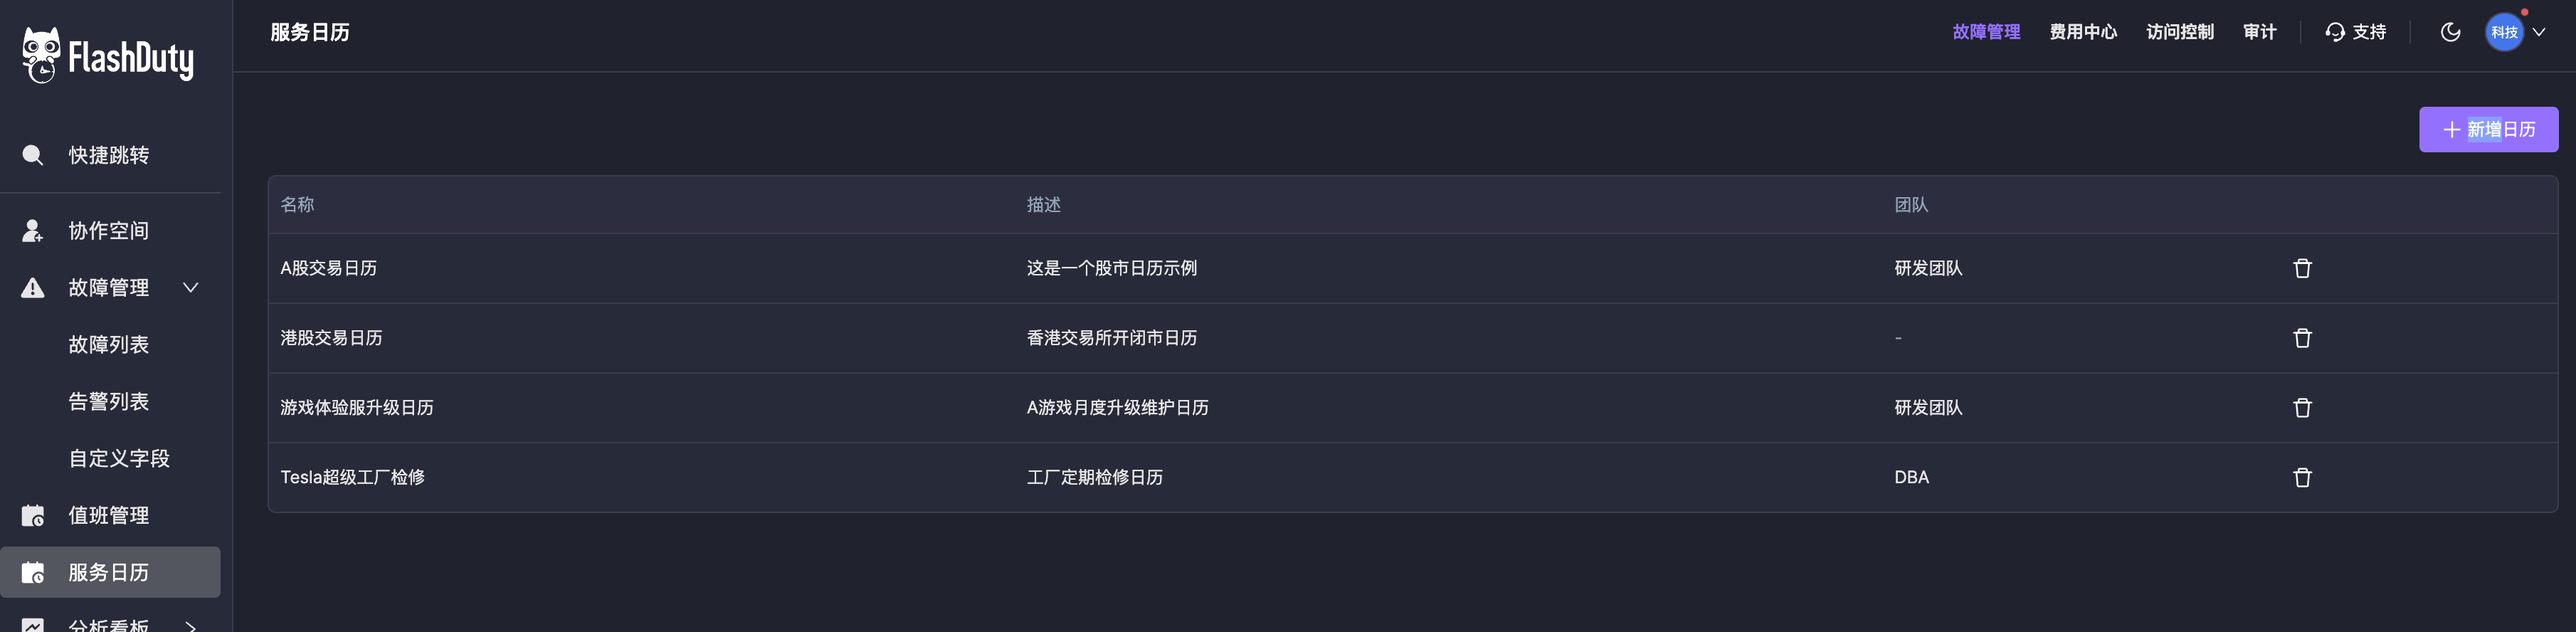This screenshot has height=632, width=2576.
Task: Open 值班管理 calendar icon
Action: (33, 515)
